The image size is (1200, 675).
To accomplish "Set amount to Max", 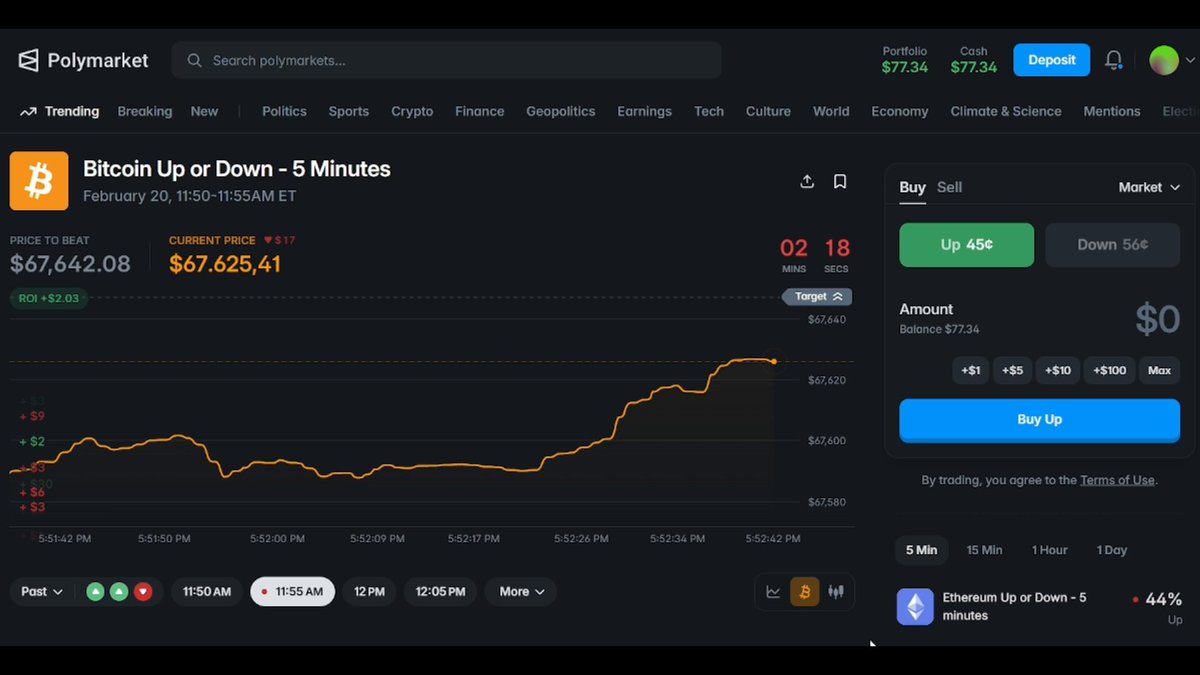I will tap(1159, 370).
